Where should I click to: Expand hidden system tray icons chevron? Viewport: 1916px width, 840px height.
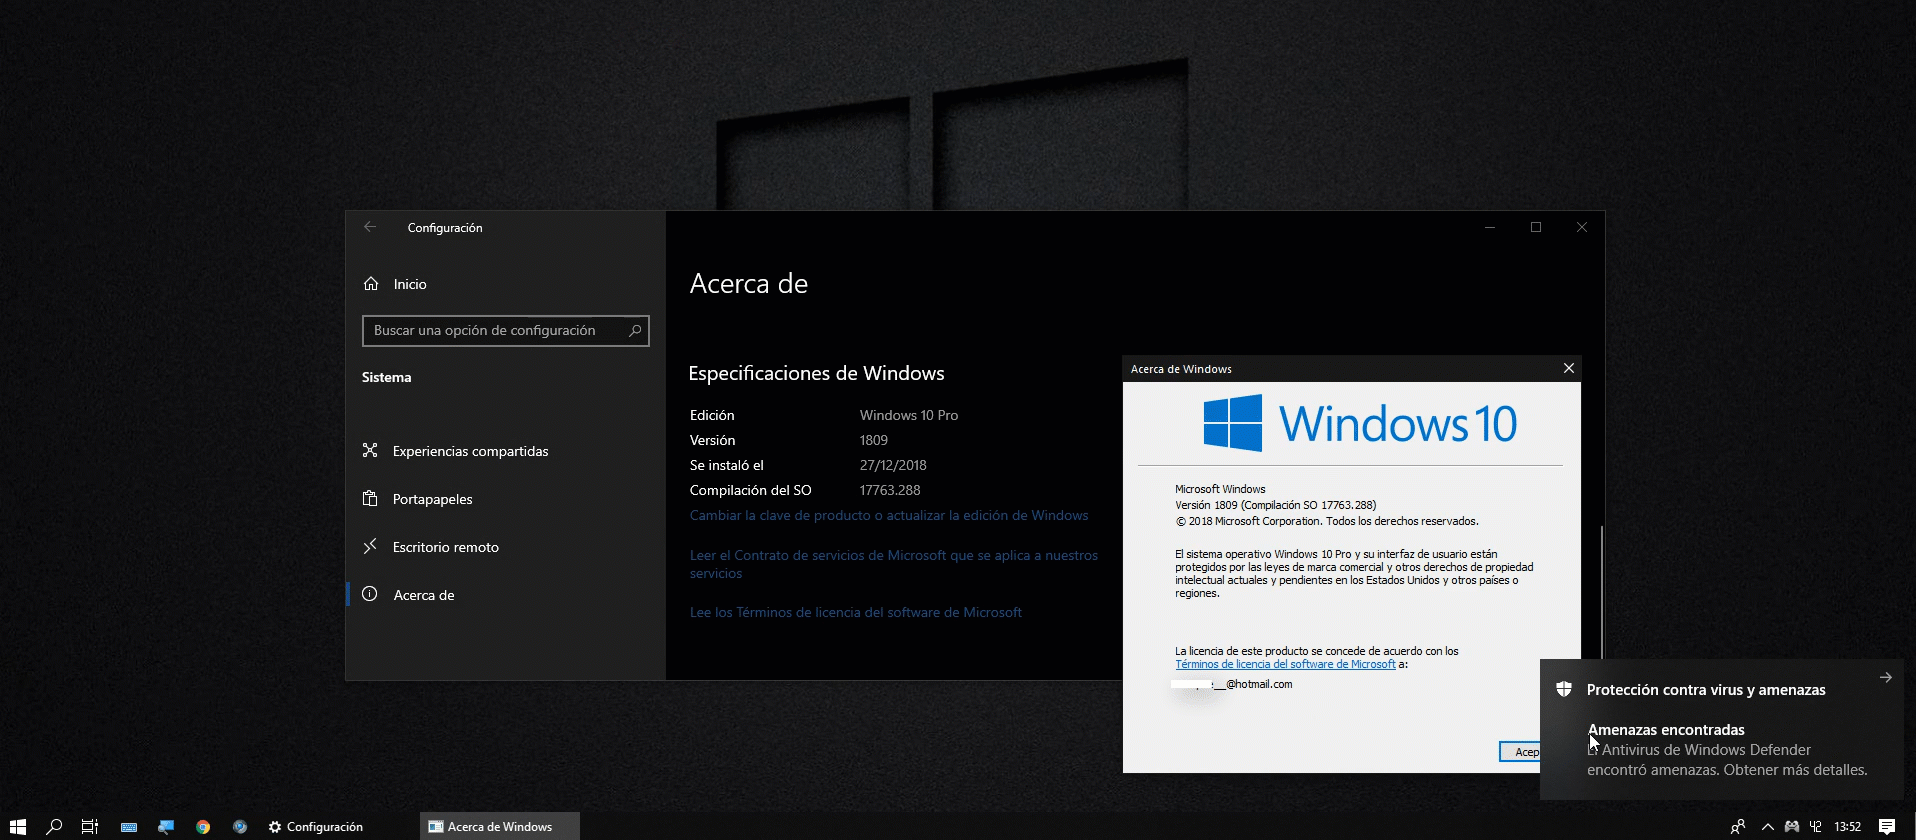1767,827
